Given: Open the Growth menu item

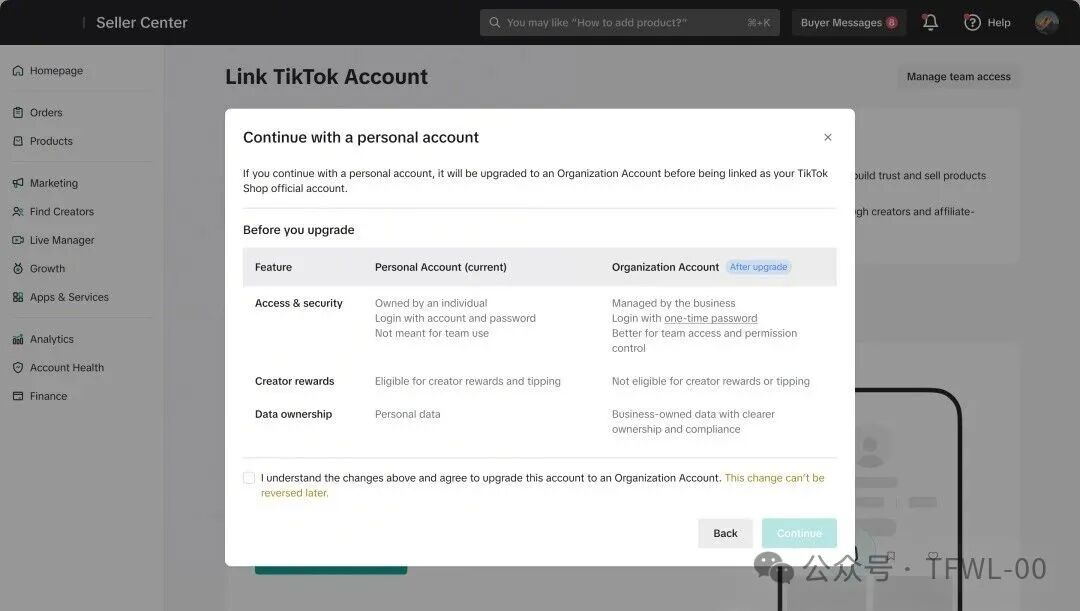Looking at the screenshot, I should click(x=47, y=269).
